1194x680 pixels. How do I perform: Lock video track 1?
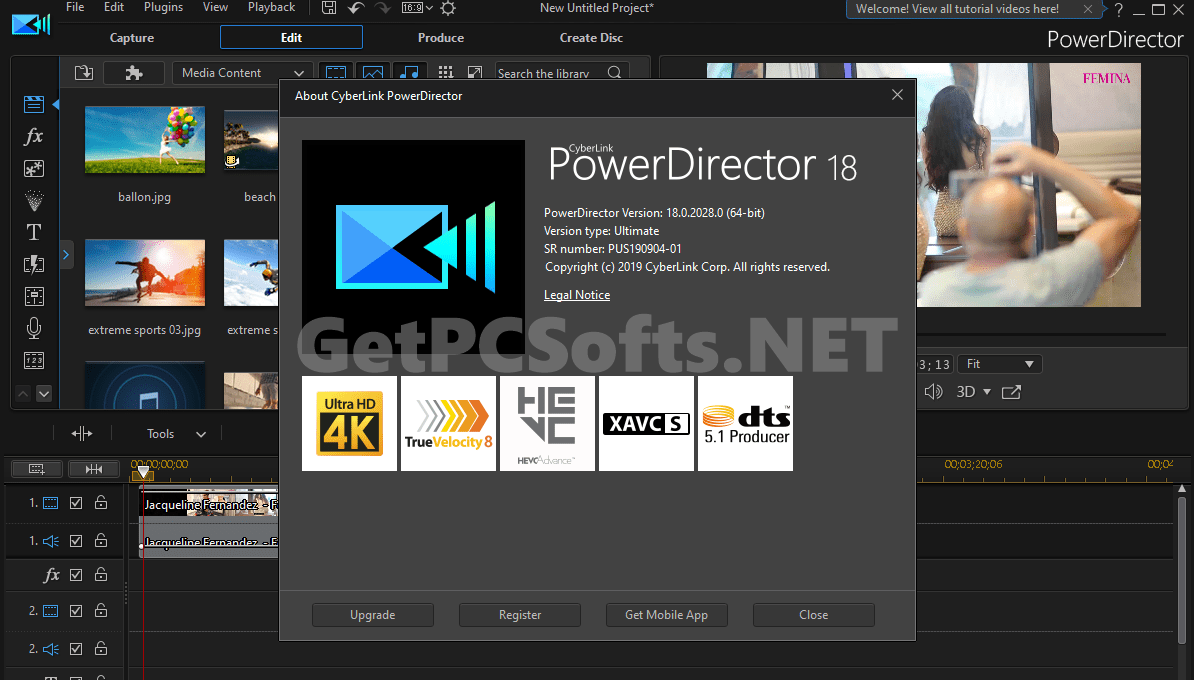pyautogui.click(x=101, y=503)
